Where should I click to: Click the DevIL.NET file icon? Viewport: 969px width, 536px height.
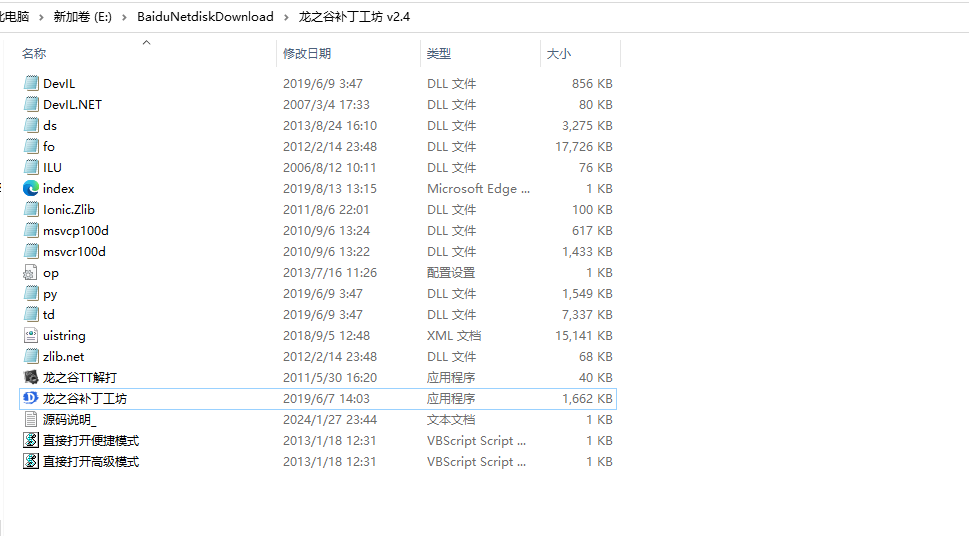[x=31, y=104]
